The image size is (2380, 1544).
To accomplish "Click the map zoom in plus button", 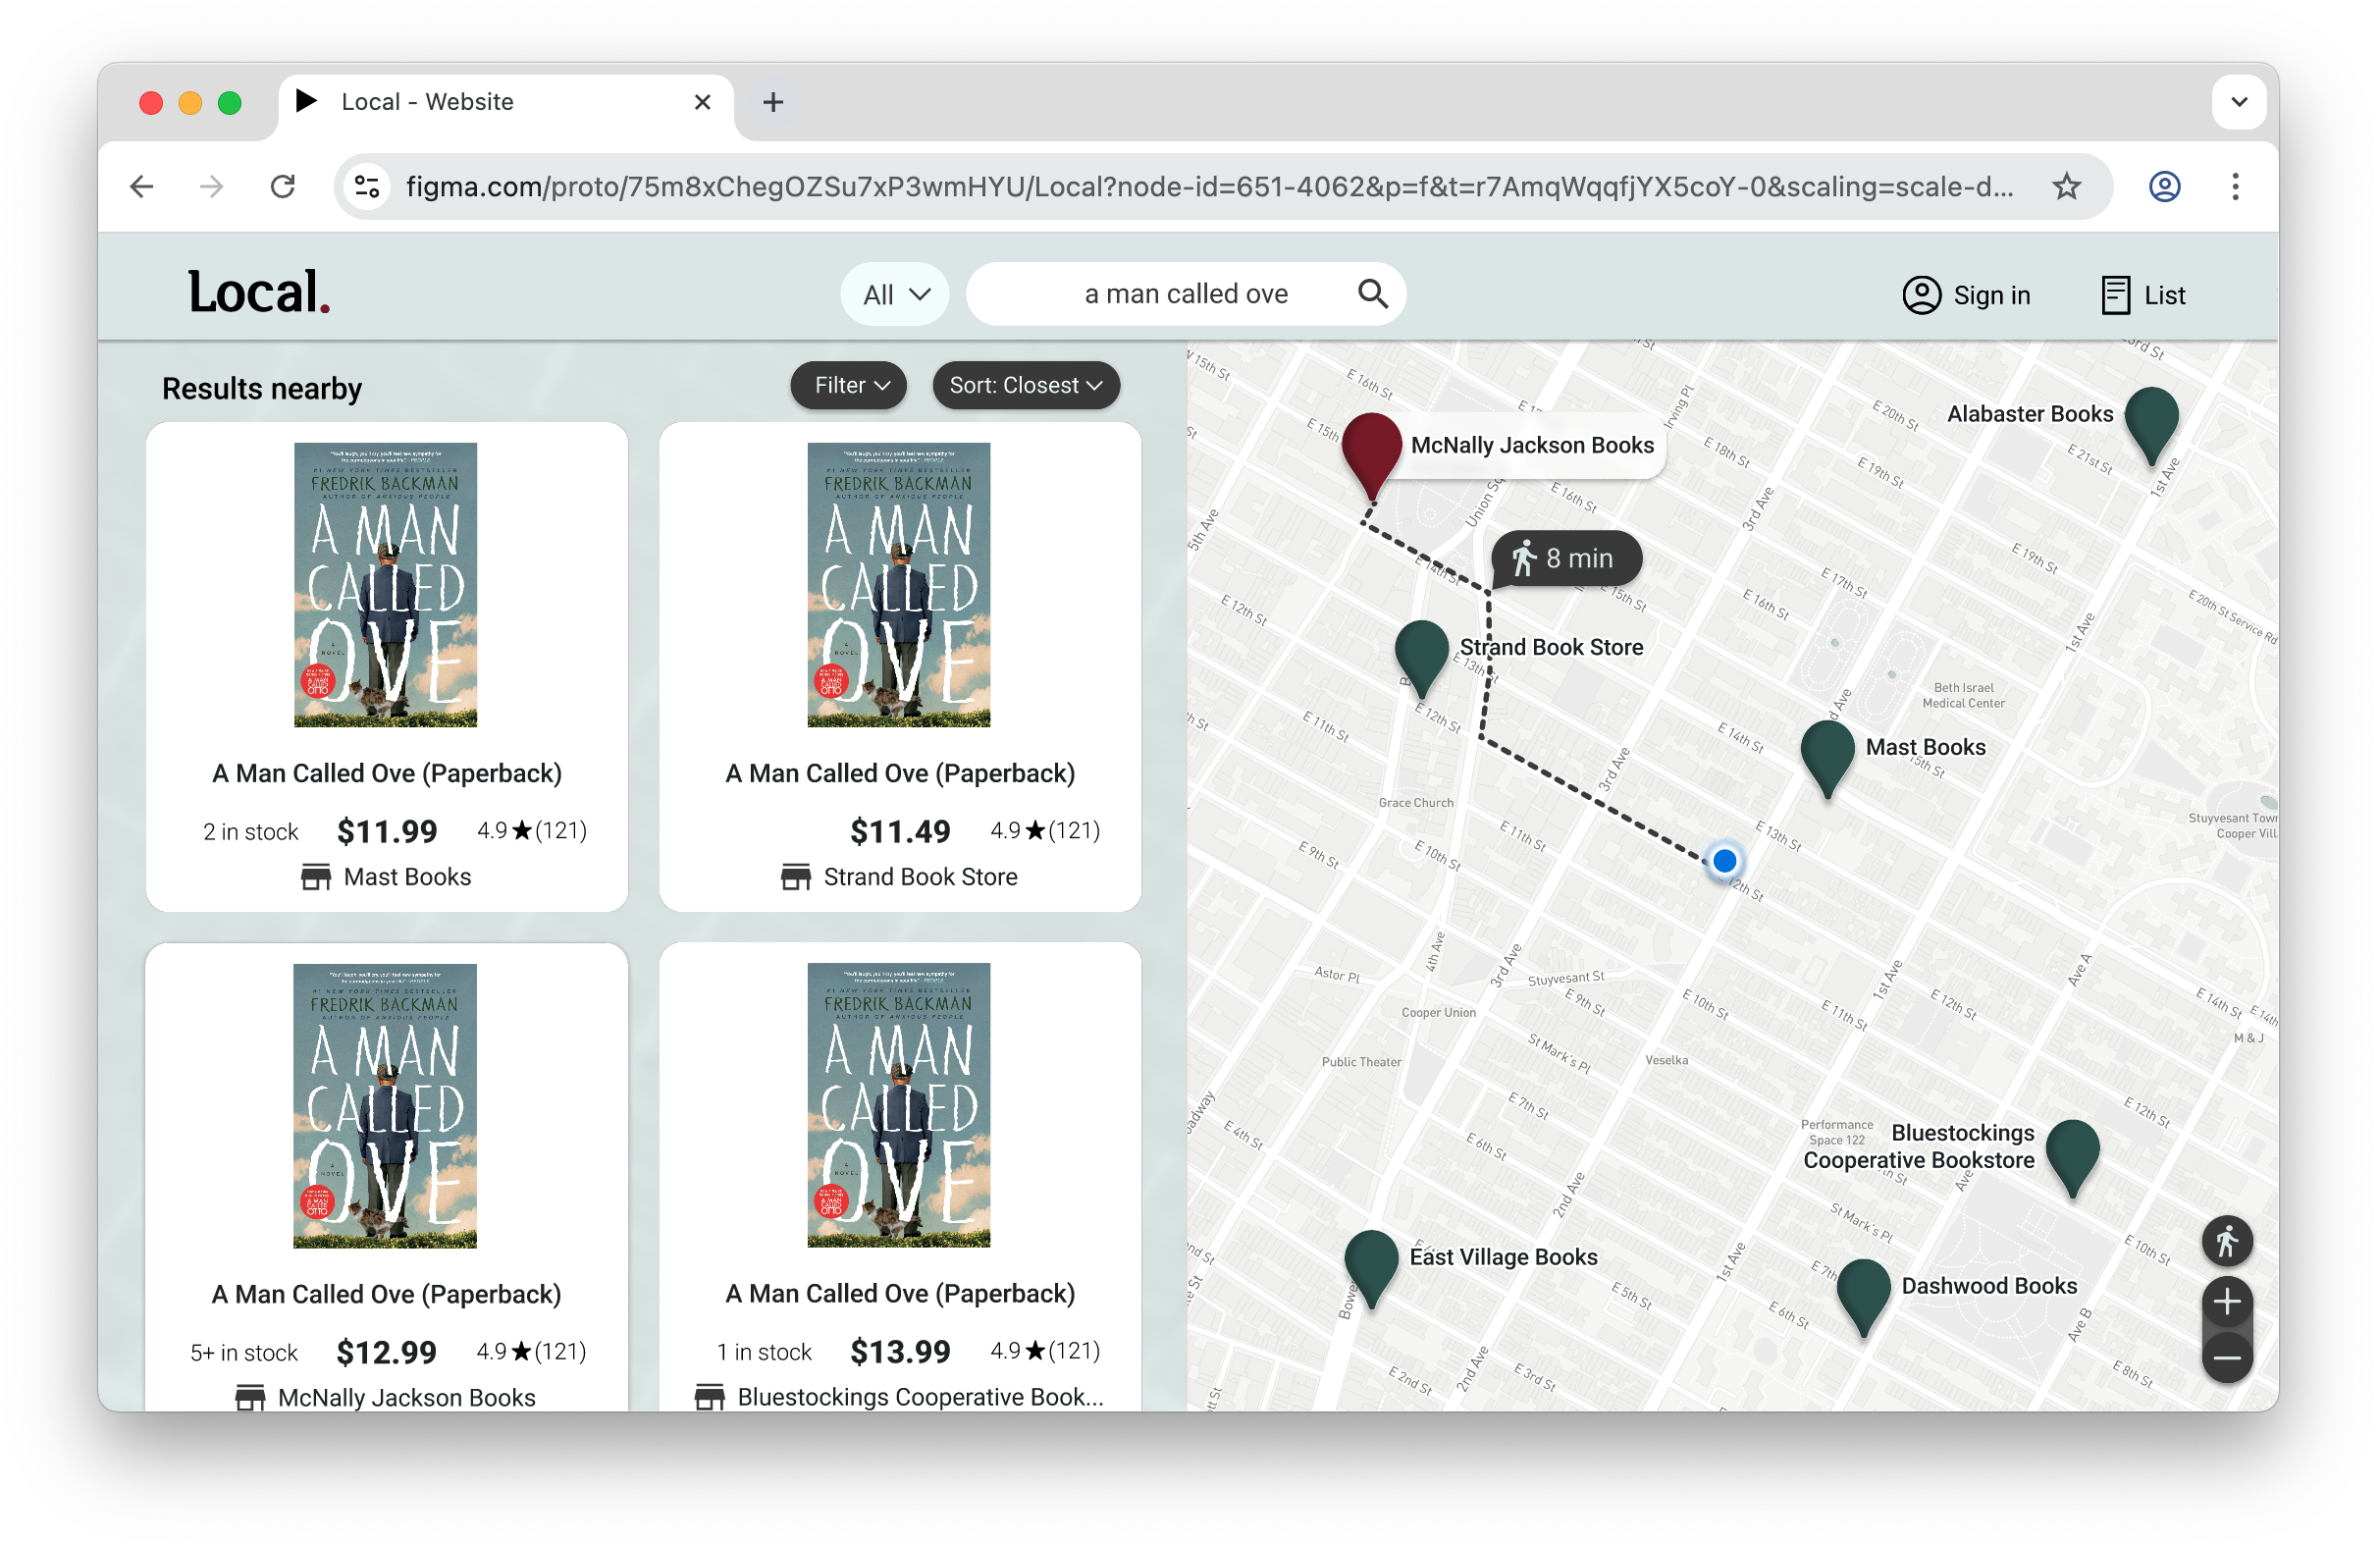I will 2226,1301.
